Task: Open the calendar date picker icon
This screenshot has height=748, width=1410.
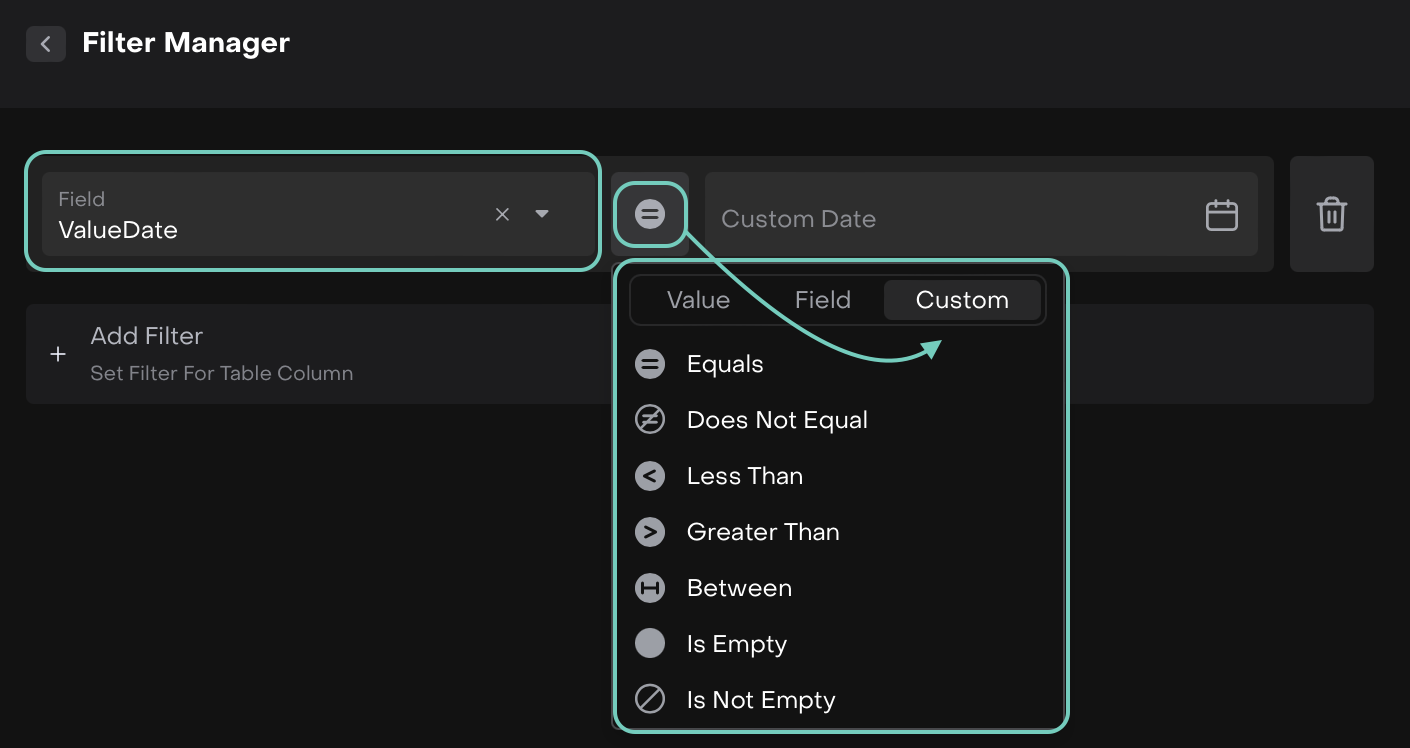Action: pyautogui.click(x=1221, y=215)
